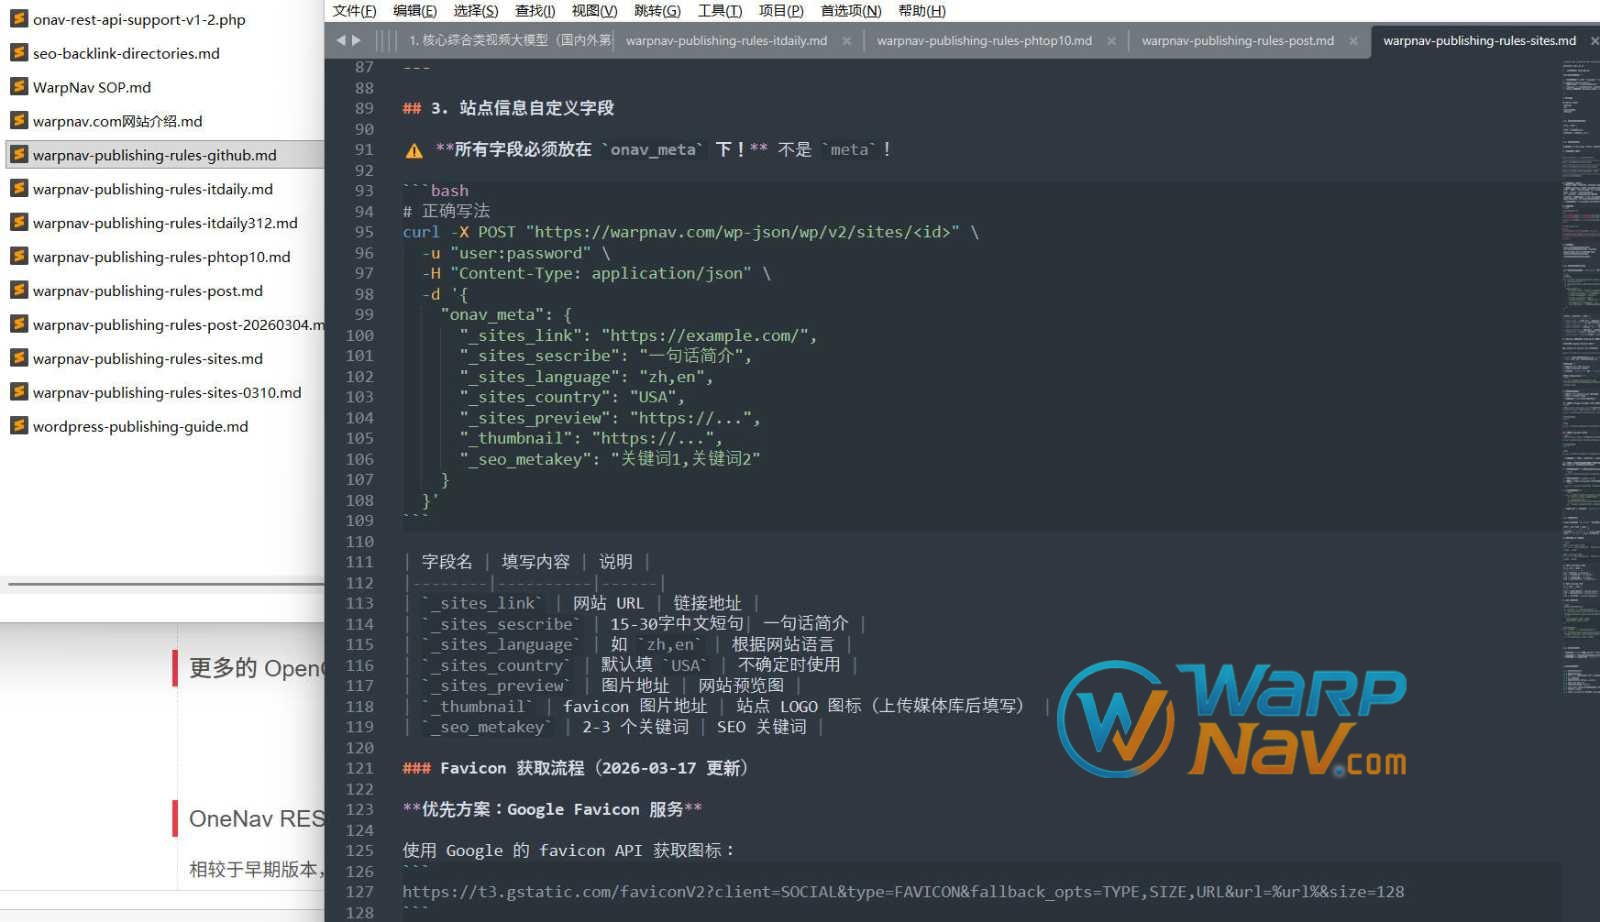The height and width of the screenshot is (922, 1600).
Task: Click the icon next to onav-rest-api-support-v1-2.php
Action: tap(19, 19)
